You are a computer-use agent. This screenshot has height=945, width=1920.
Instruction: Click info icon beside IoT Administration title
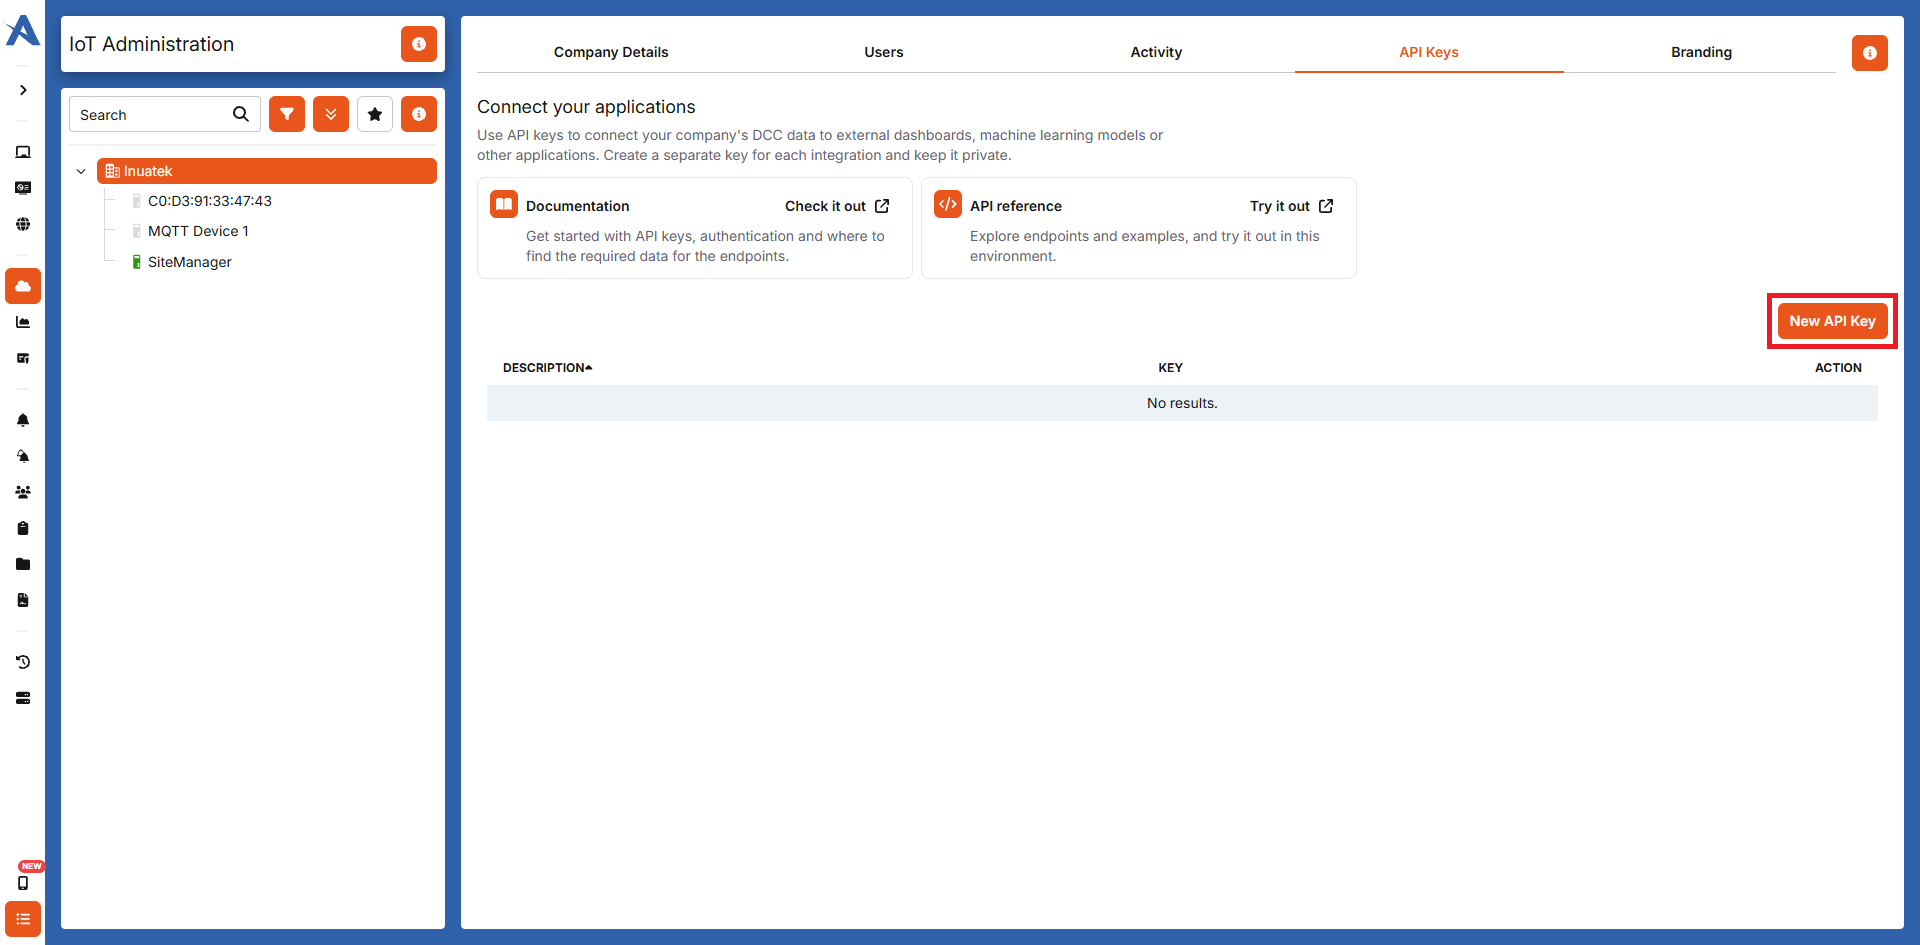[x=419, y=44]
